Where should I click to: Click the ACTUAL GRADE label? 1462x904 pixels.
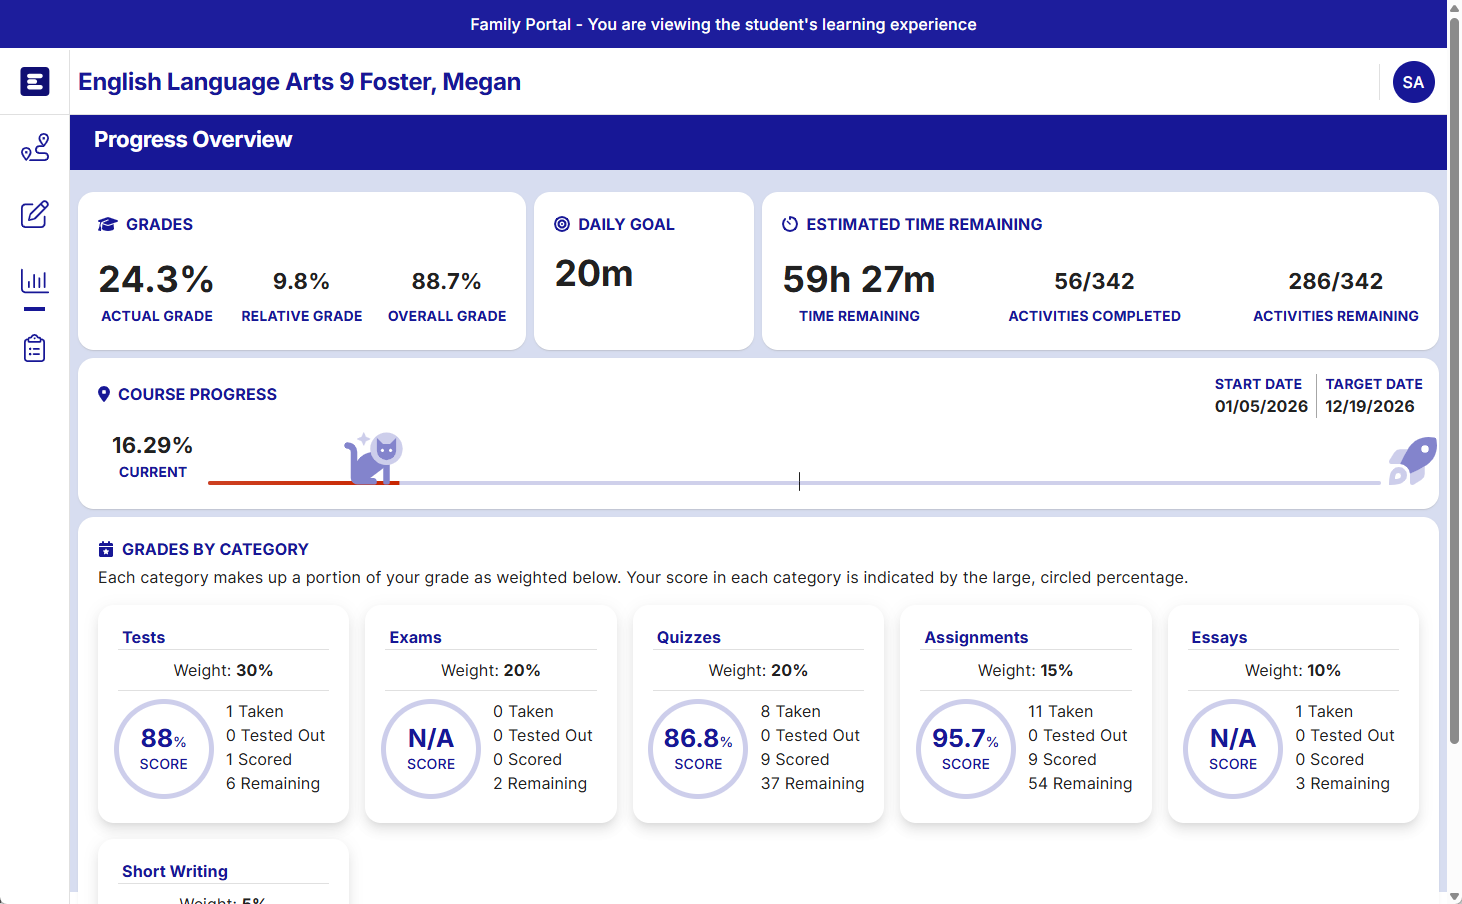157,316
